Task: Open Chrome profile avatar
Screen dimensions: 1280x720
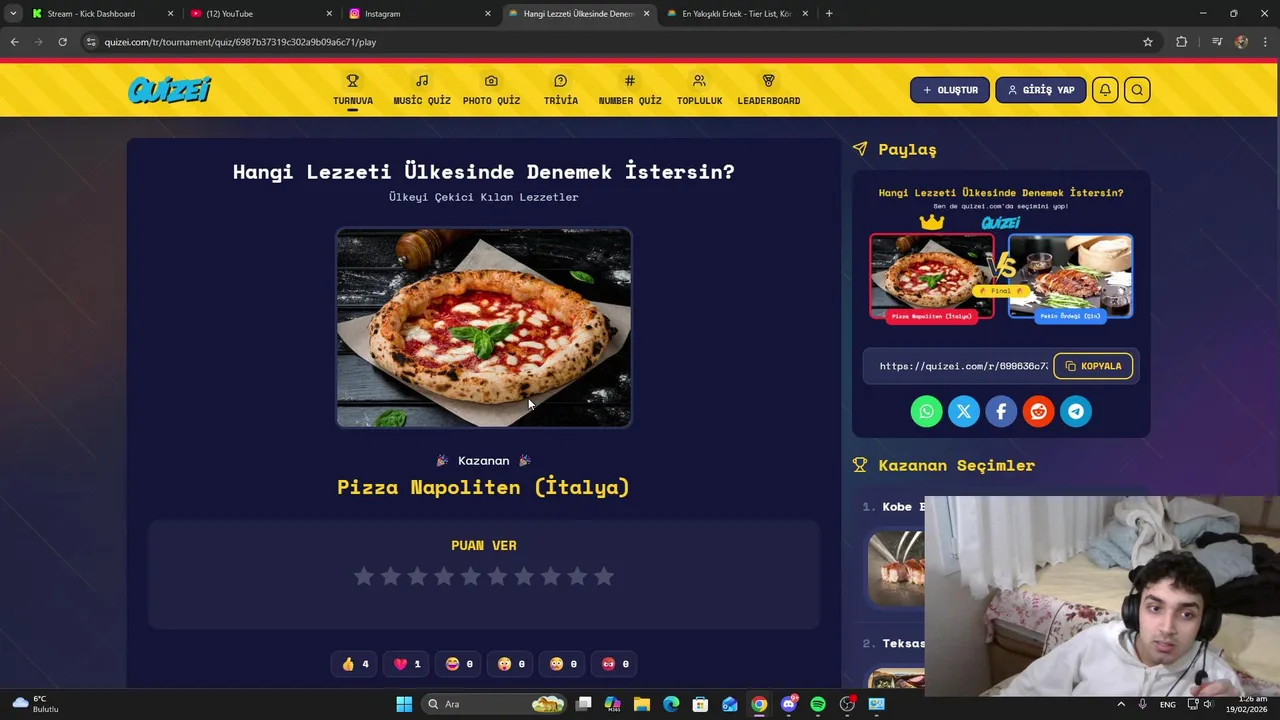Action: tap(1241, 42)
